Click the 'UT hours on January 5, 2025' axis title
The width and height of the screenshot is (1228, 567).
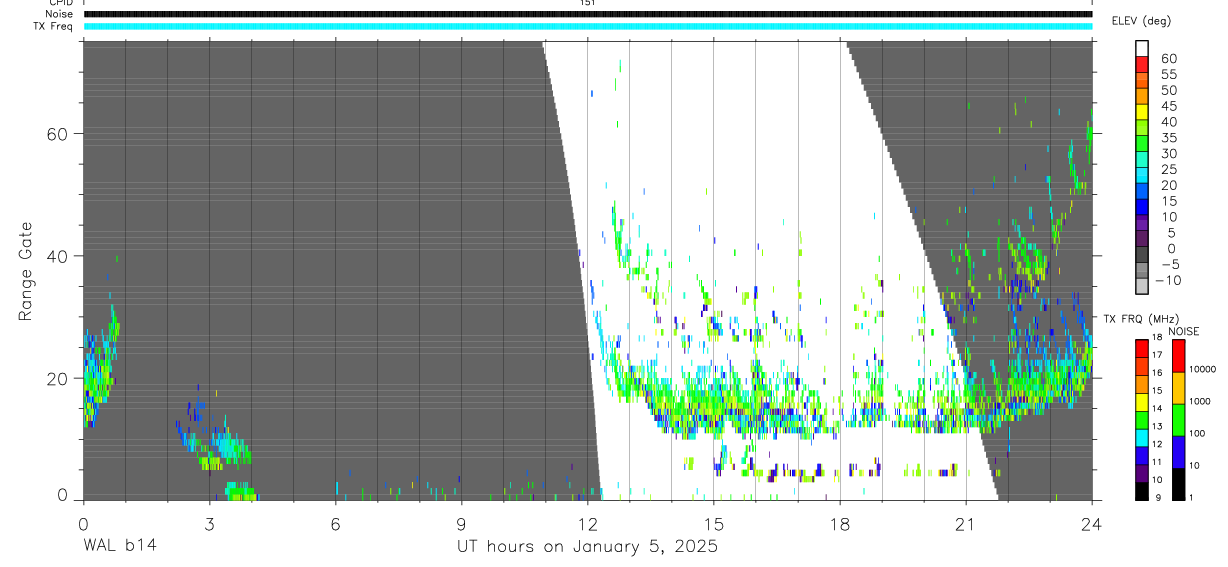click(x=587, y=547)
